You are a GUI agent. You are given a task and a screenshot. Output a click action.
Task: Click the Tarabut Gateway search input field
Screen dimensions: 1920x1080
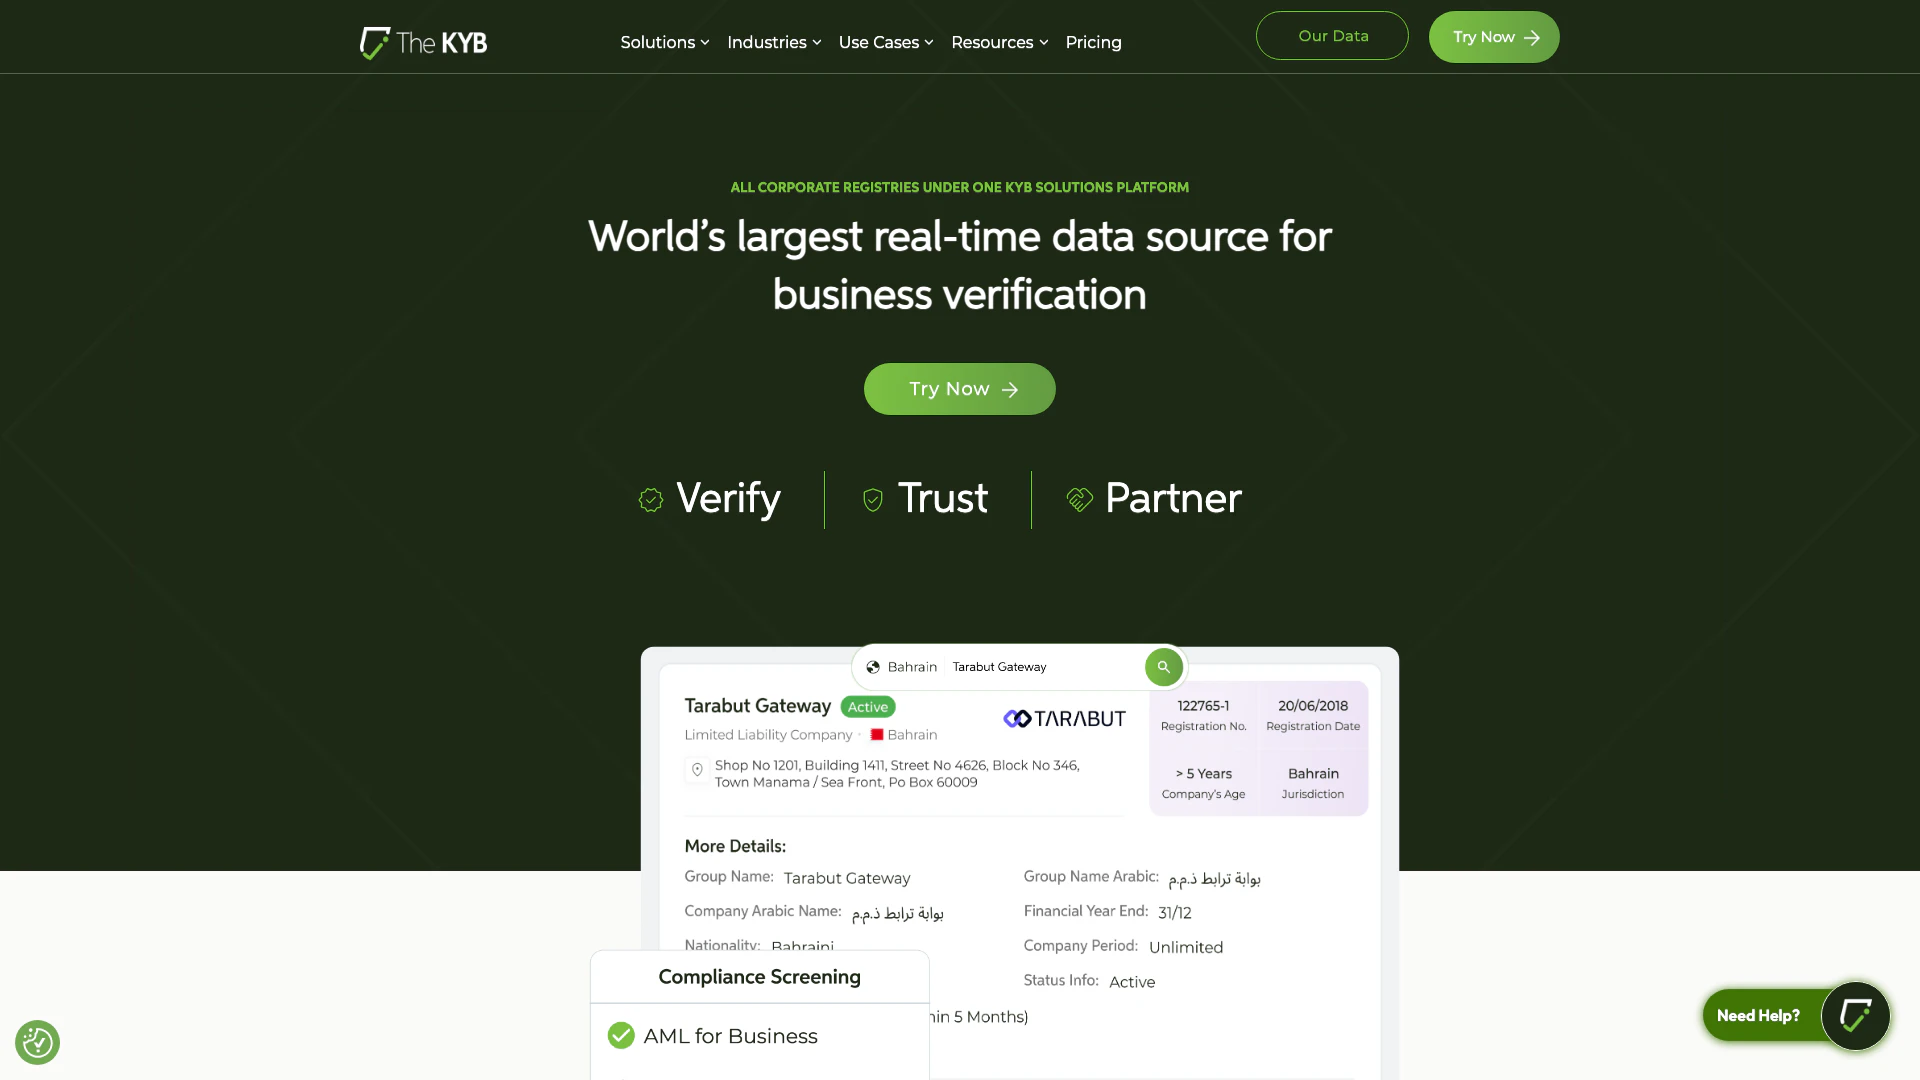coord(1030,667)
